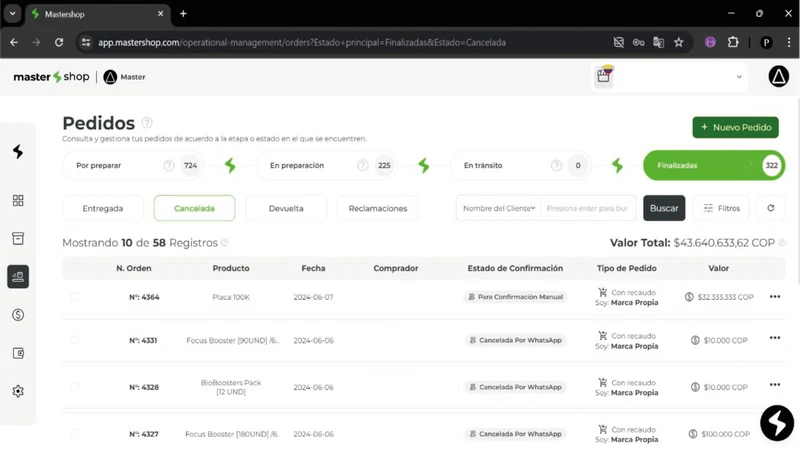Bookmark this page with the star icon
Image resolution: width=800 pixels, height=450 pixels.
click(679, 42)
